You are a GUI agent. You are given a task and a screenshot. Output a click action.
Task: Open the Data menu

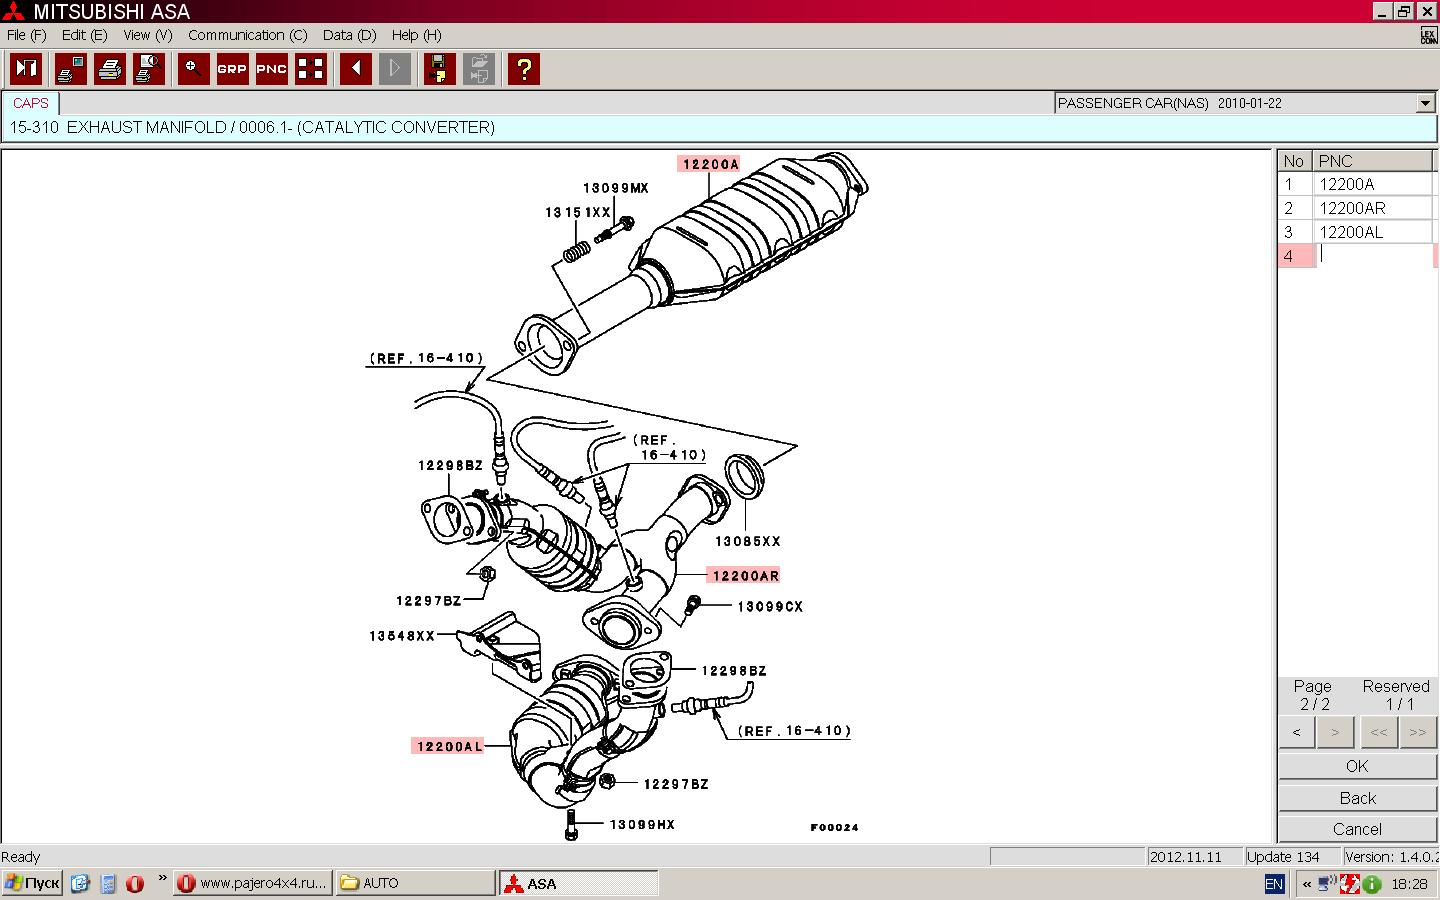click(x=349, y=35)
